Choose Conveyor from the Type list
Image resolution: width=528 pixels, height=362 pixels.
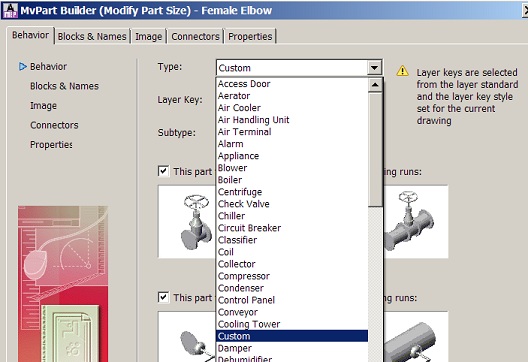coord(292,312)
